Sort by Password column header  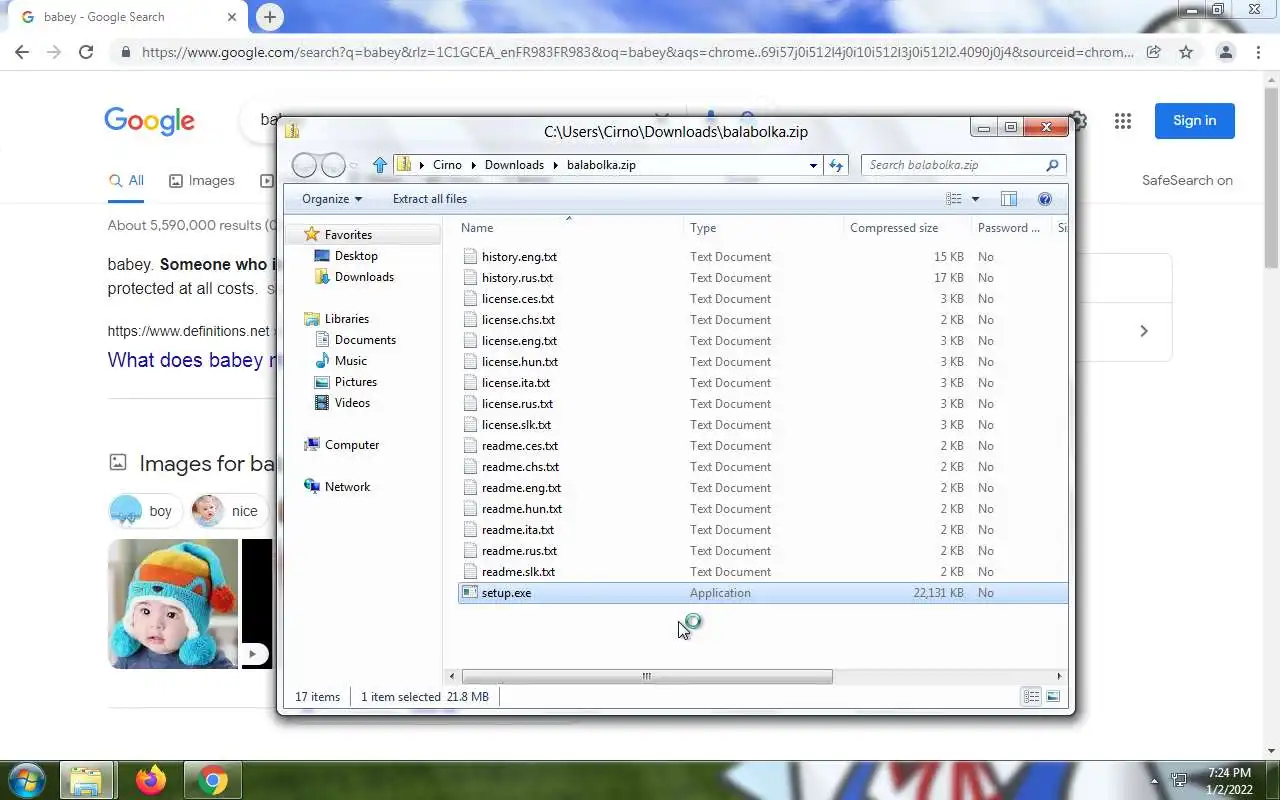1012,228
